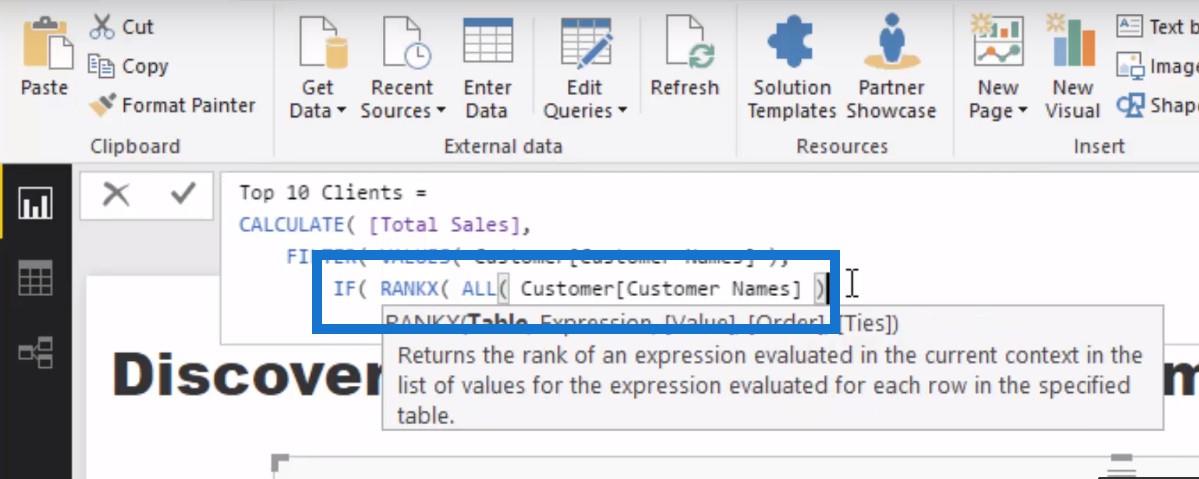Place cursor in the DAX formula bar

(x=709, y=258)
